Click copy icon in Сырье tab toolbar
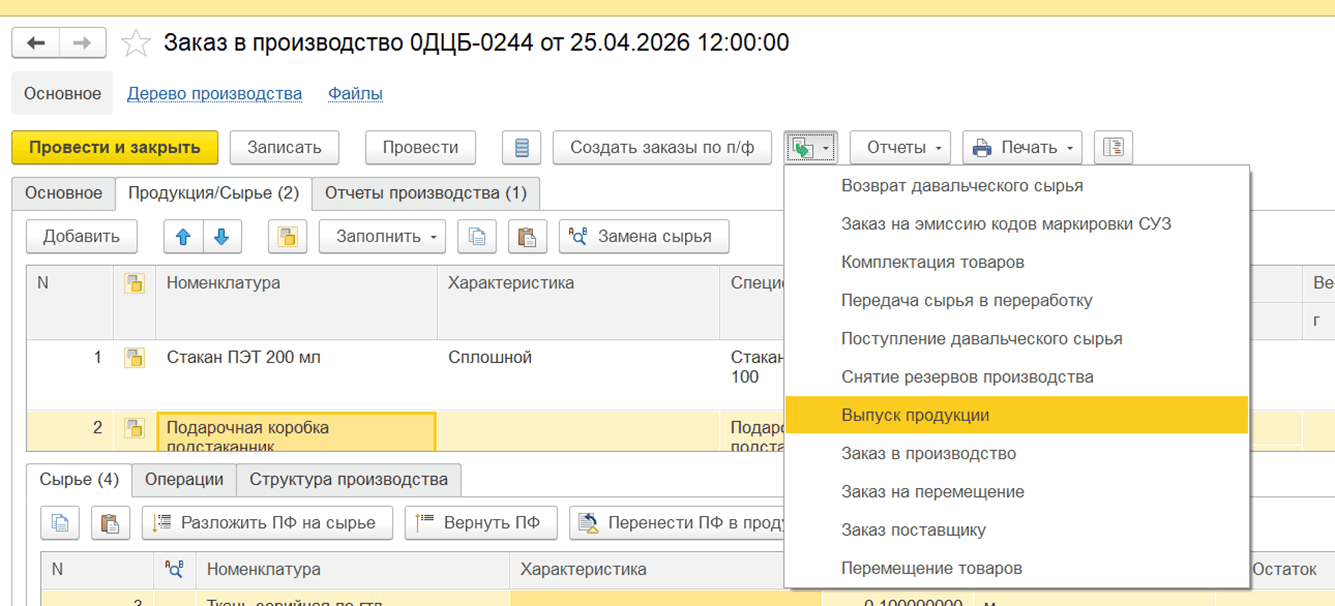The height and width of the screenshot is (606, 1335). 59,522
